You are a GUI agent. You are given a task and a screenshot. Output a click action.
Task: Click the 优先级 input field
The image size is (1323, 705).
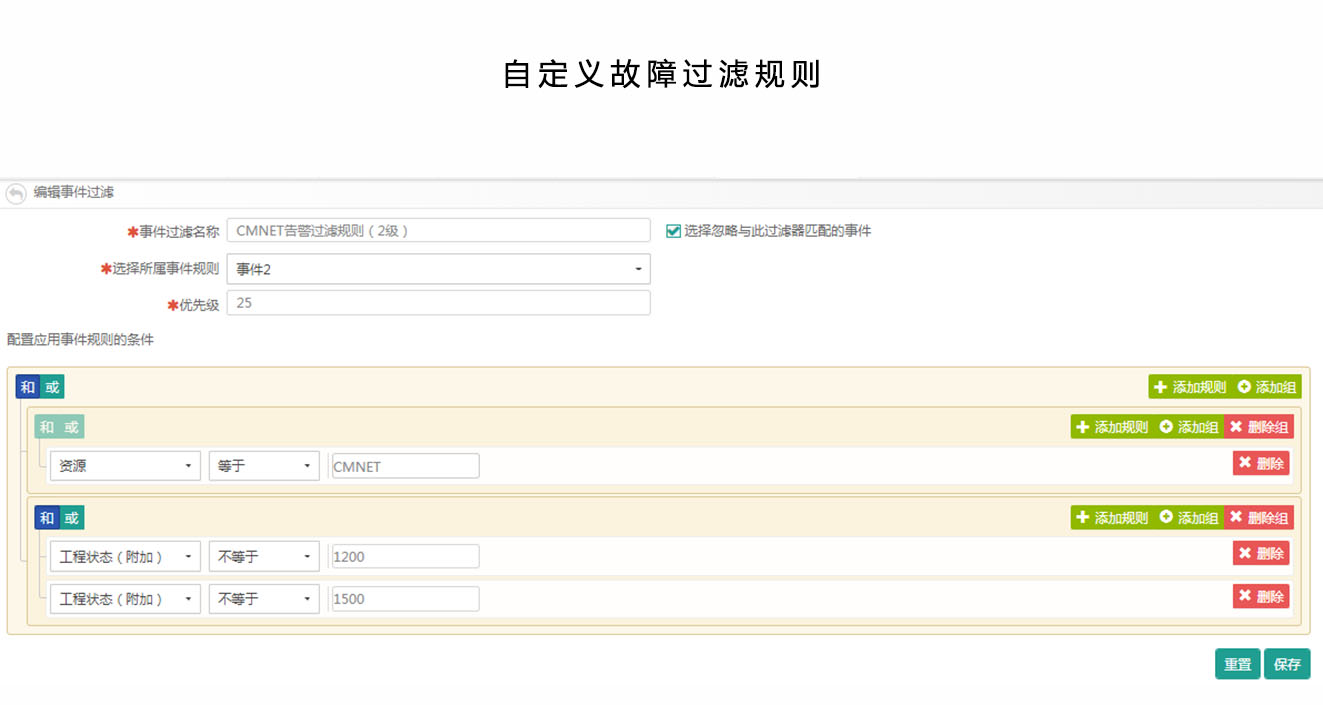[x=438, y=303]
